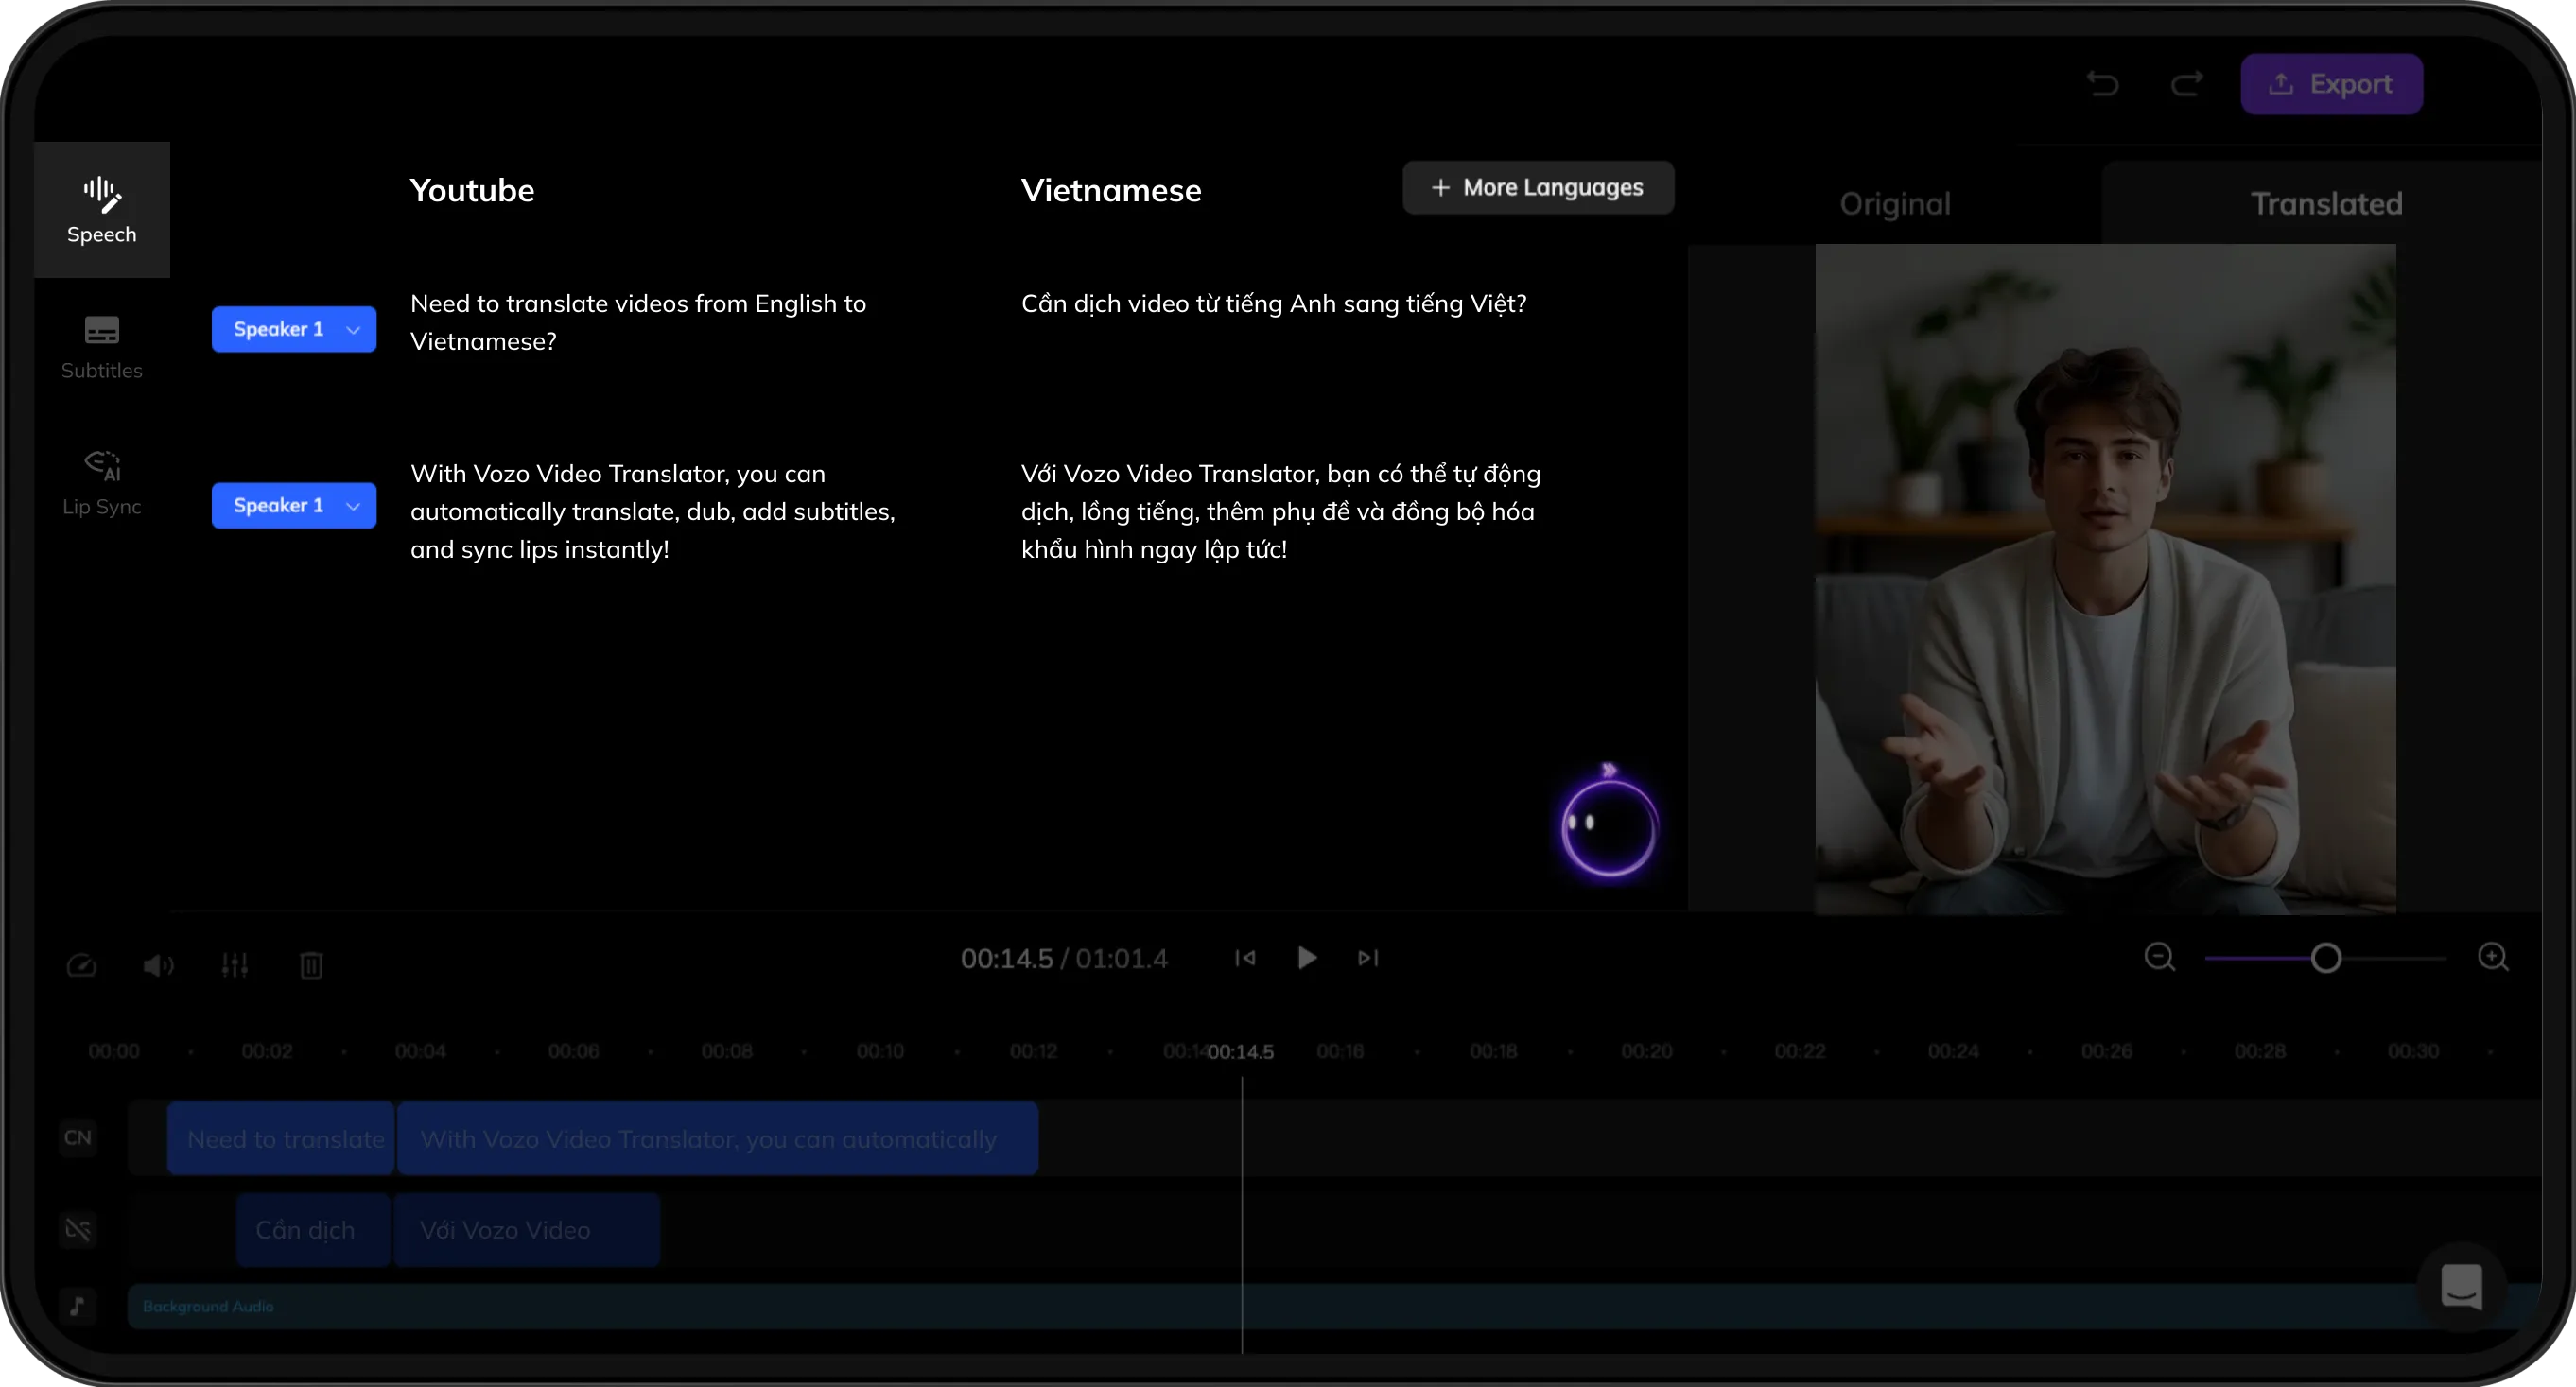Open the Speech panel in sidebar
The image size is (2576, 1387).
tap(102, 210)
